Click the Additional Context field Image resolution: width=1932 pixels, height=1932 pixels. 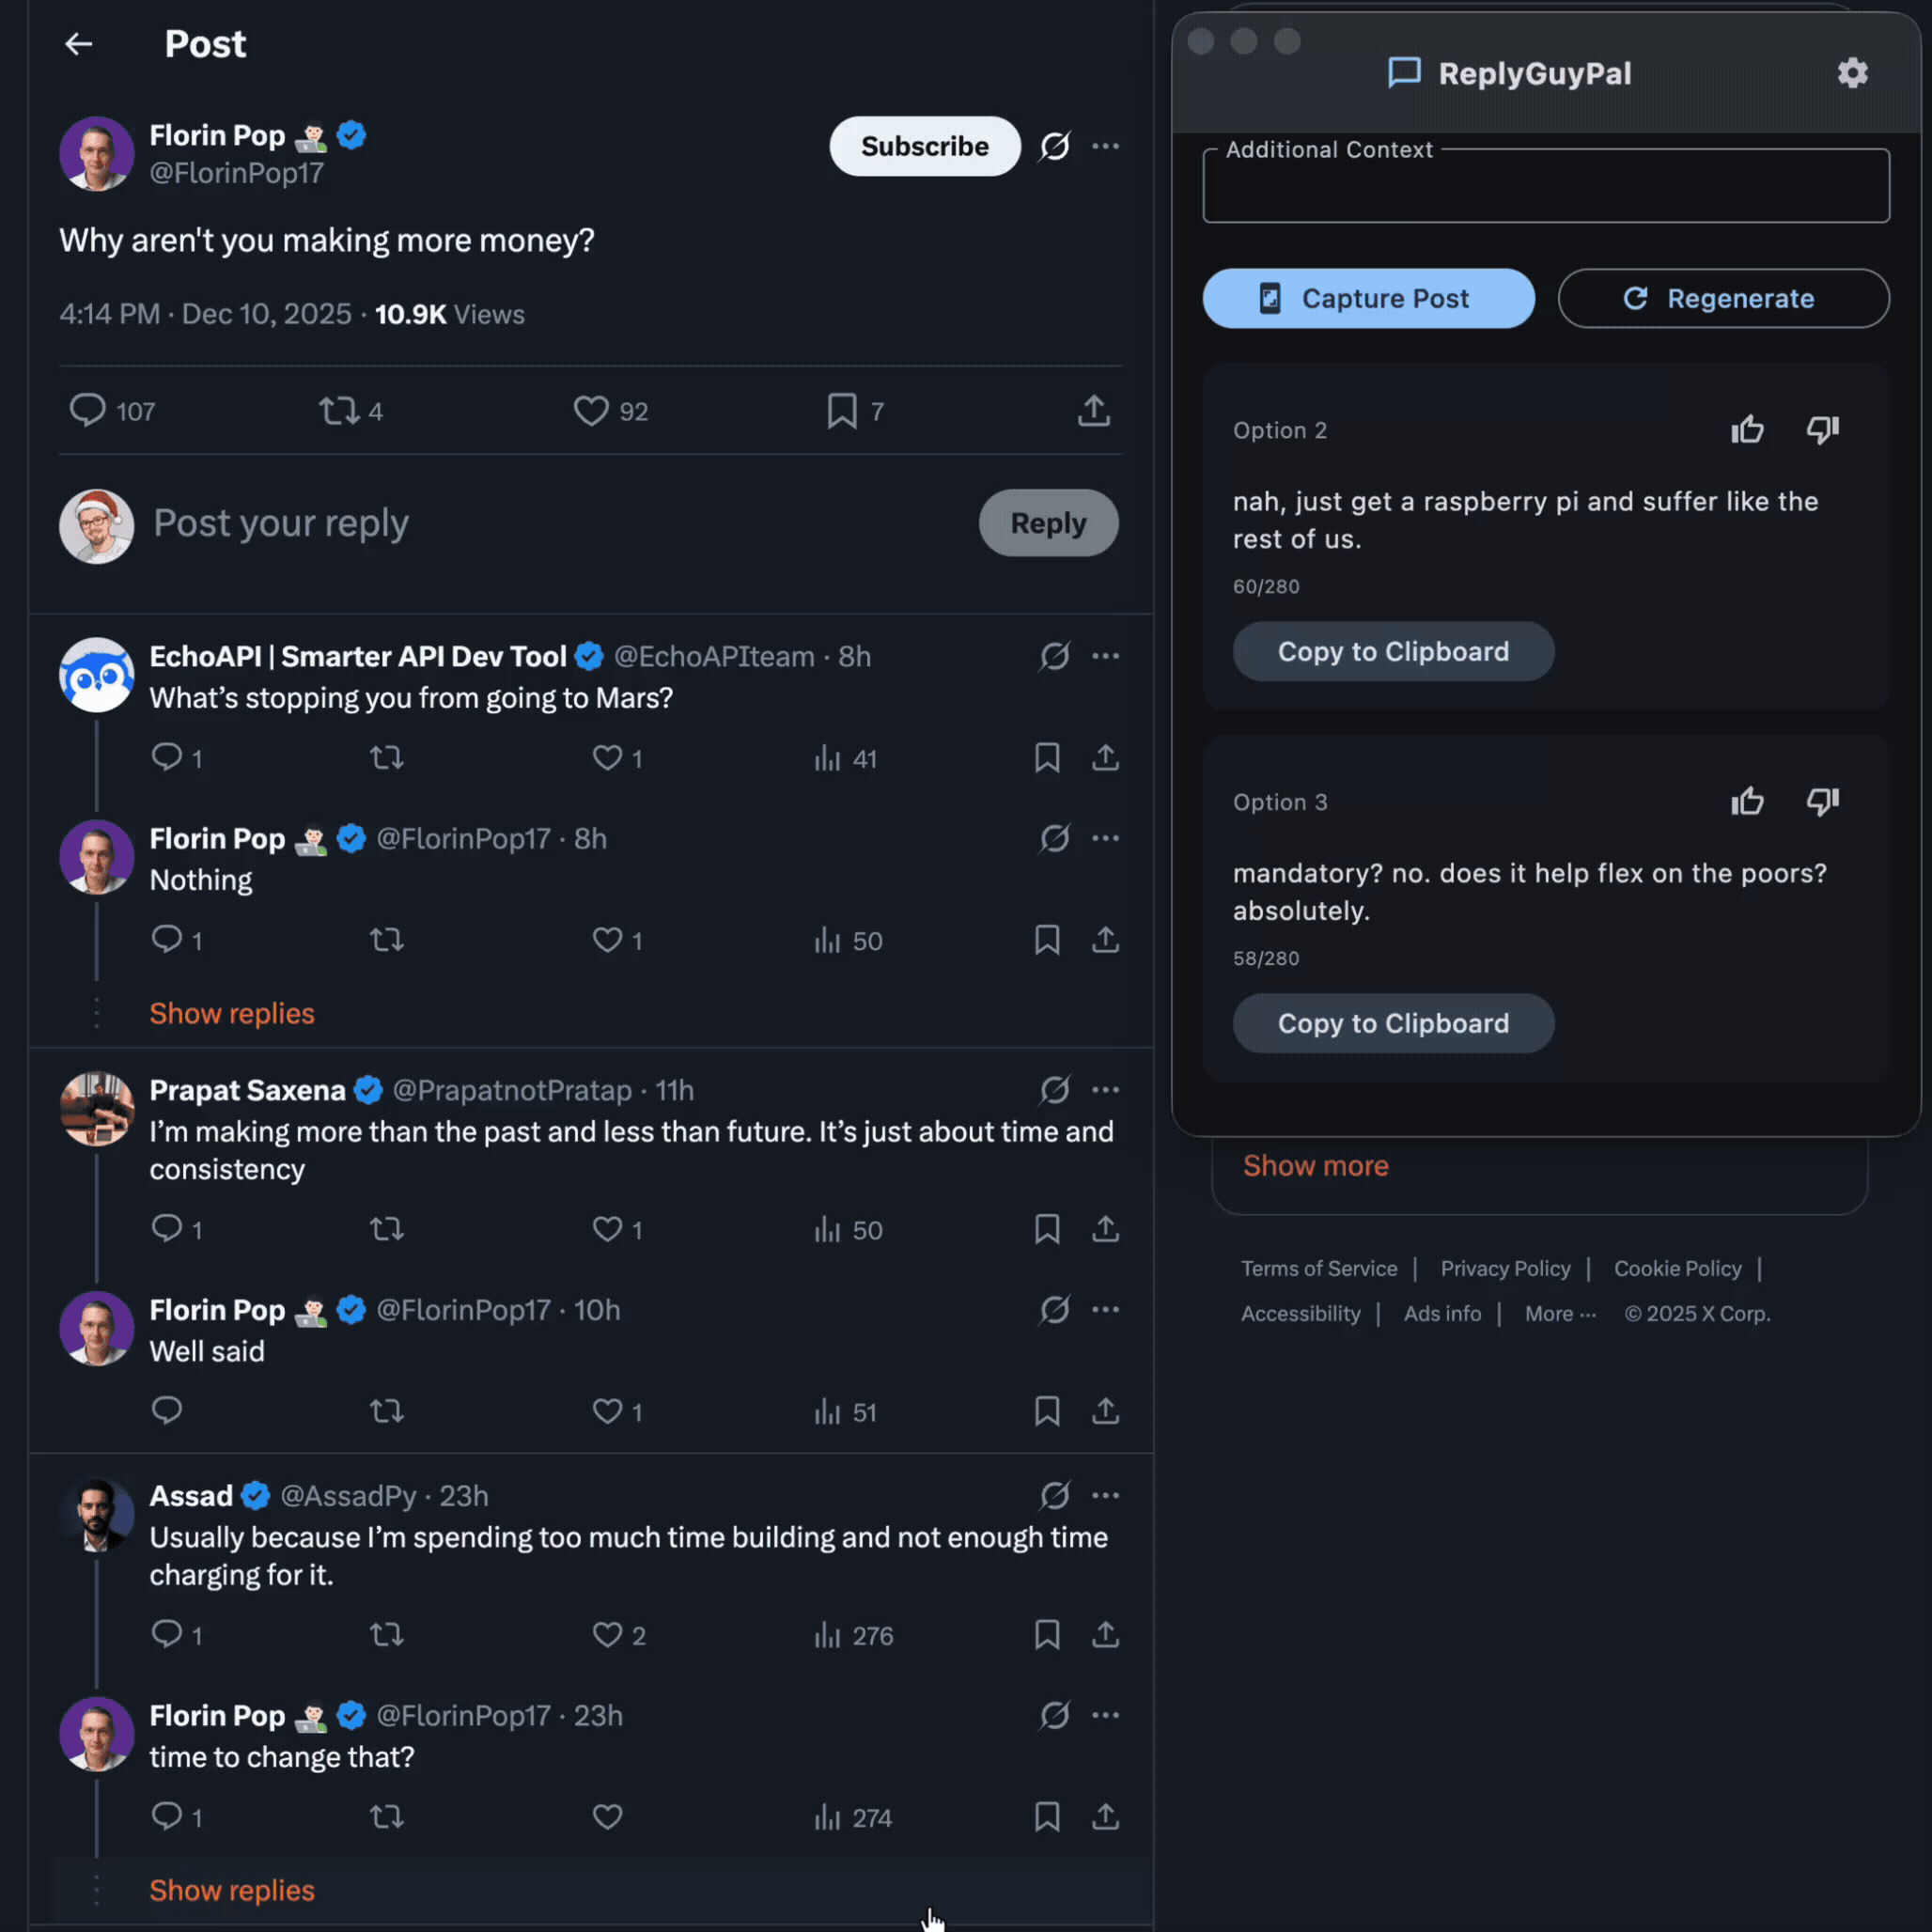click(1545, 190)
